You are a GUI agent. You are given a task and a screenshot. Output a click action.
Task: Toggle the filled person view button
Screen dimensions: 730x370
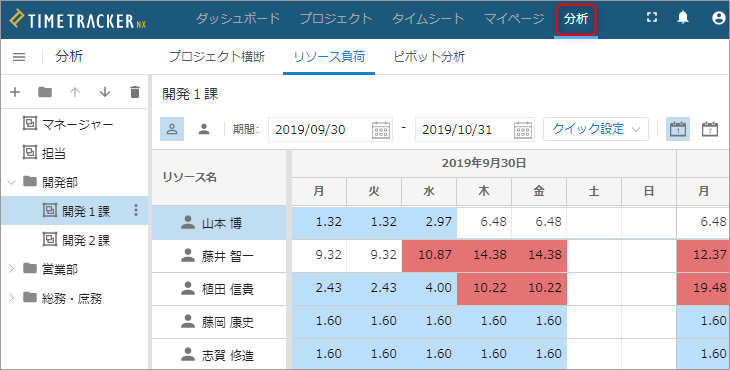click(x=203, y=129)
